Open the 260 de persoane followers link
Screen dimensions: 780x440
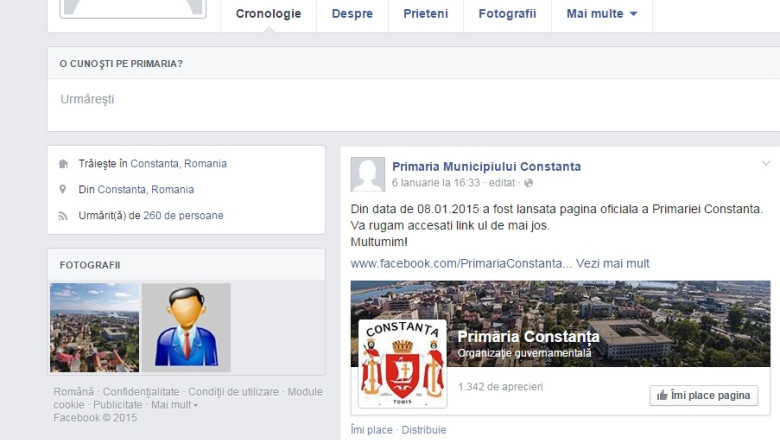click(x=183, y=216)
